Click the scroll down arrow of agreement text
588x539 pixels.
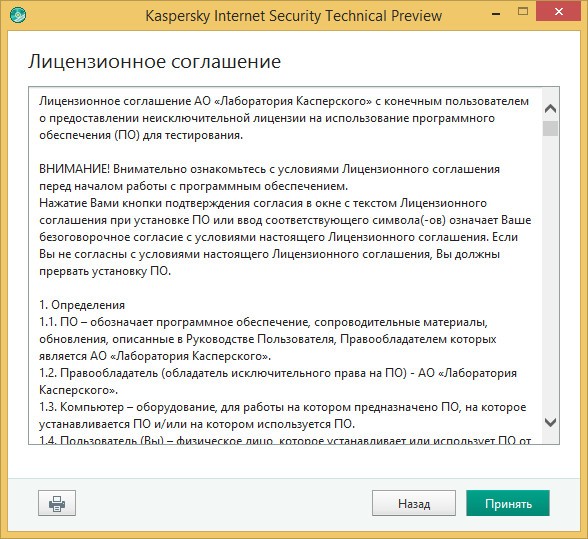point(550,422)
